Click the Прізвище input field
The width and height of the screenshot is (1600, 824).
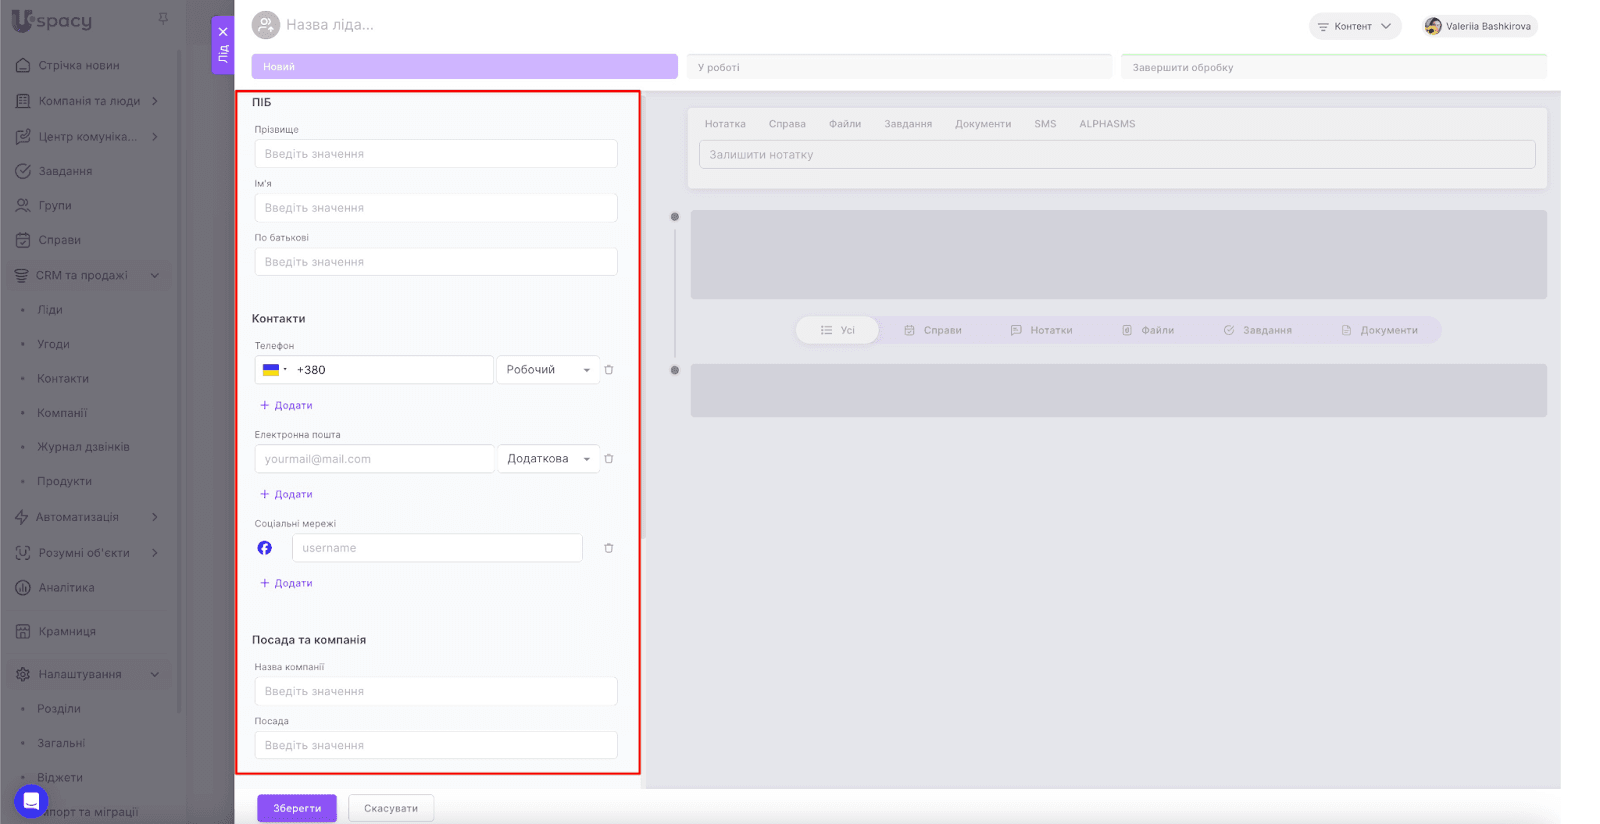click(436, 154)
